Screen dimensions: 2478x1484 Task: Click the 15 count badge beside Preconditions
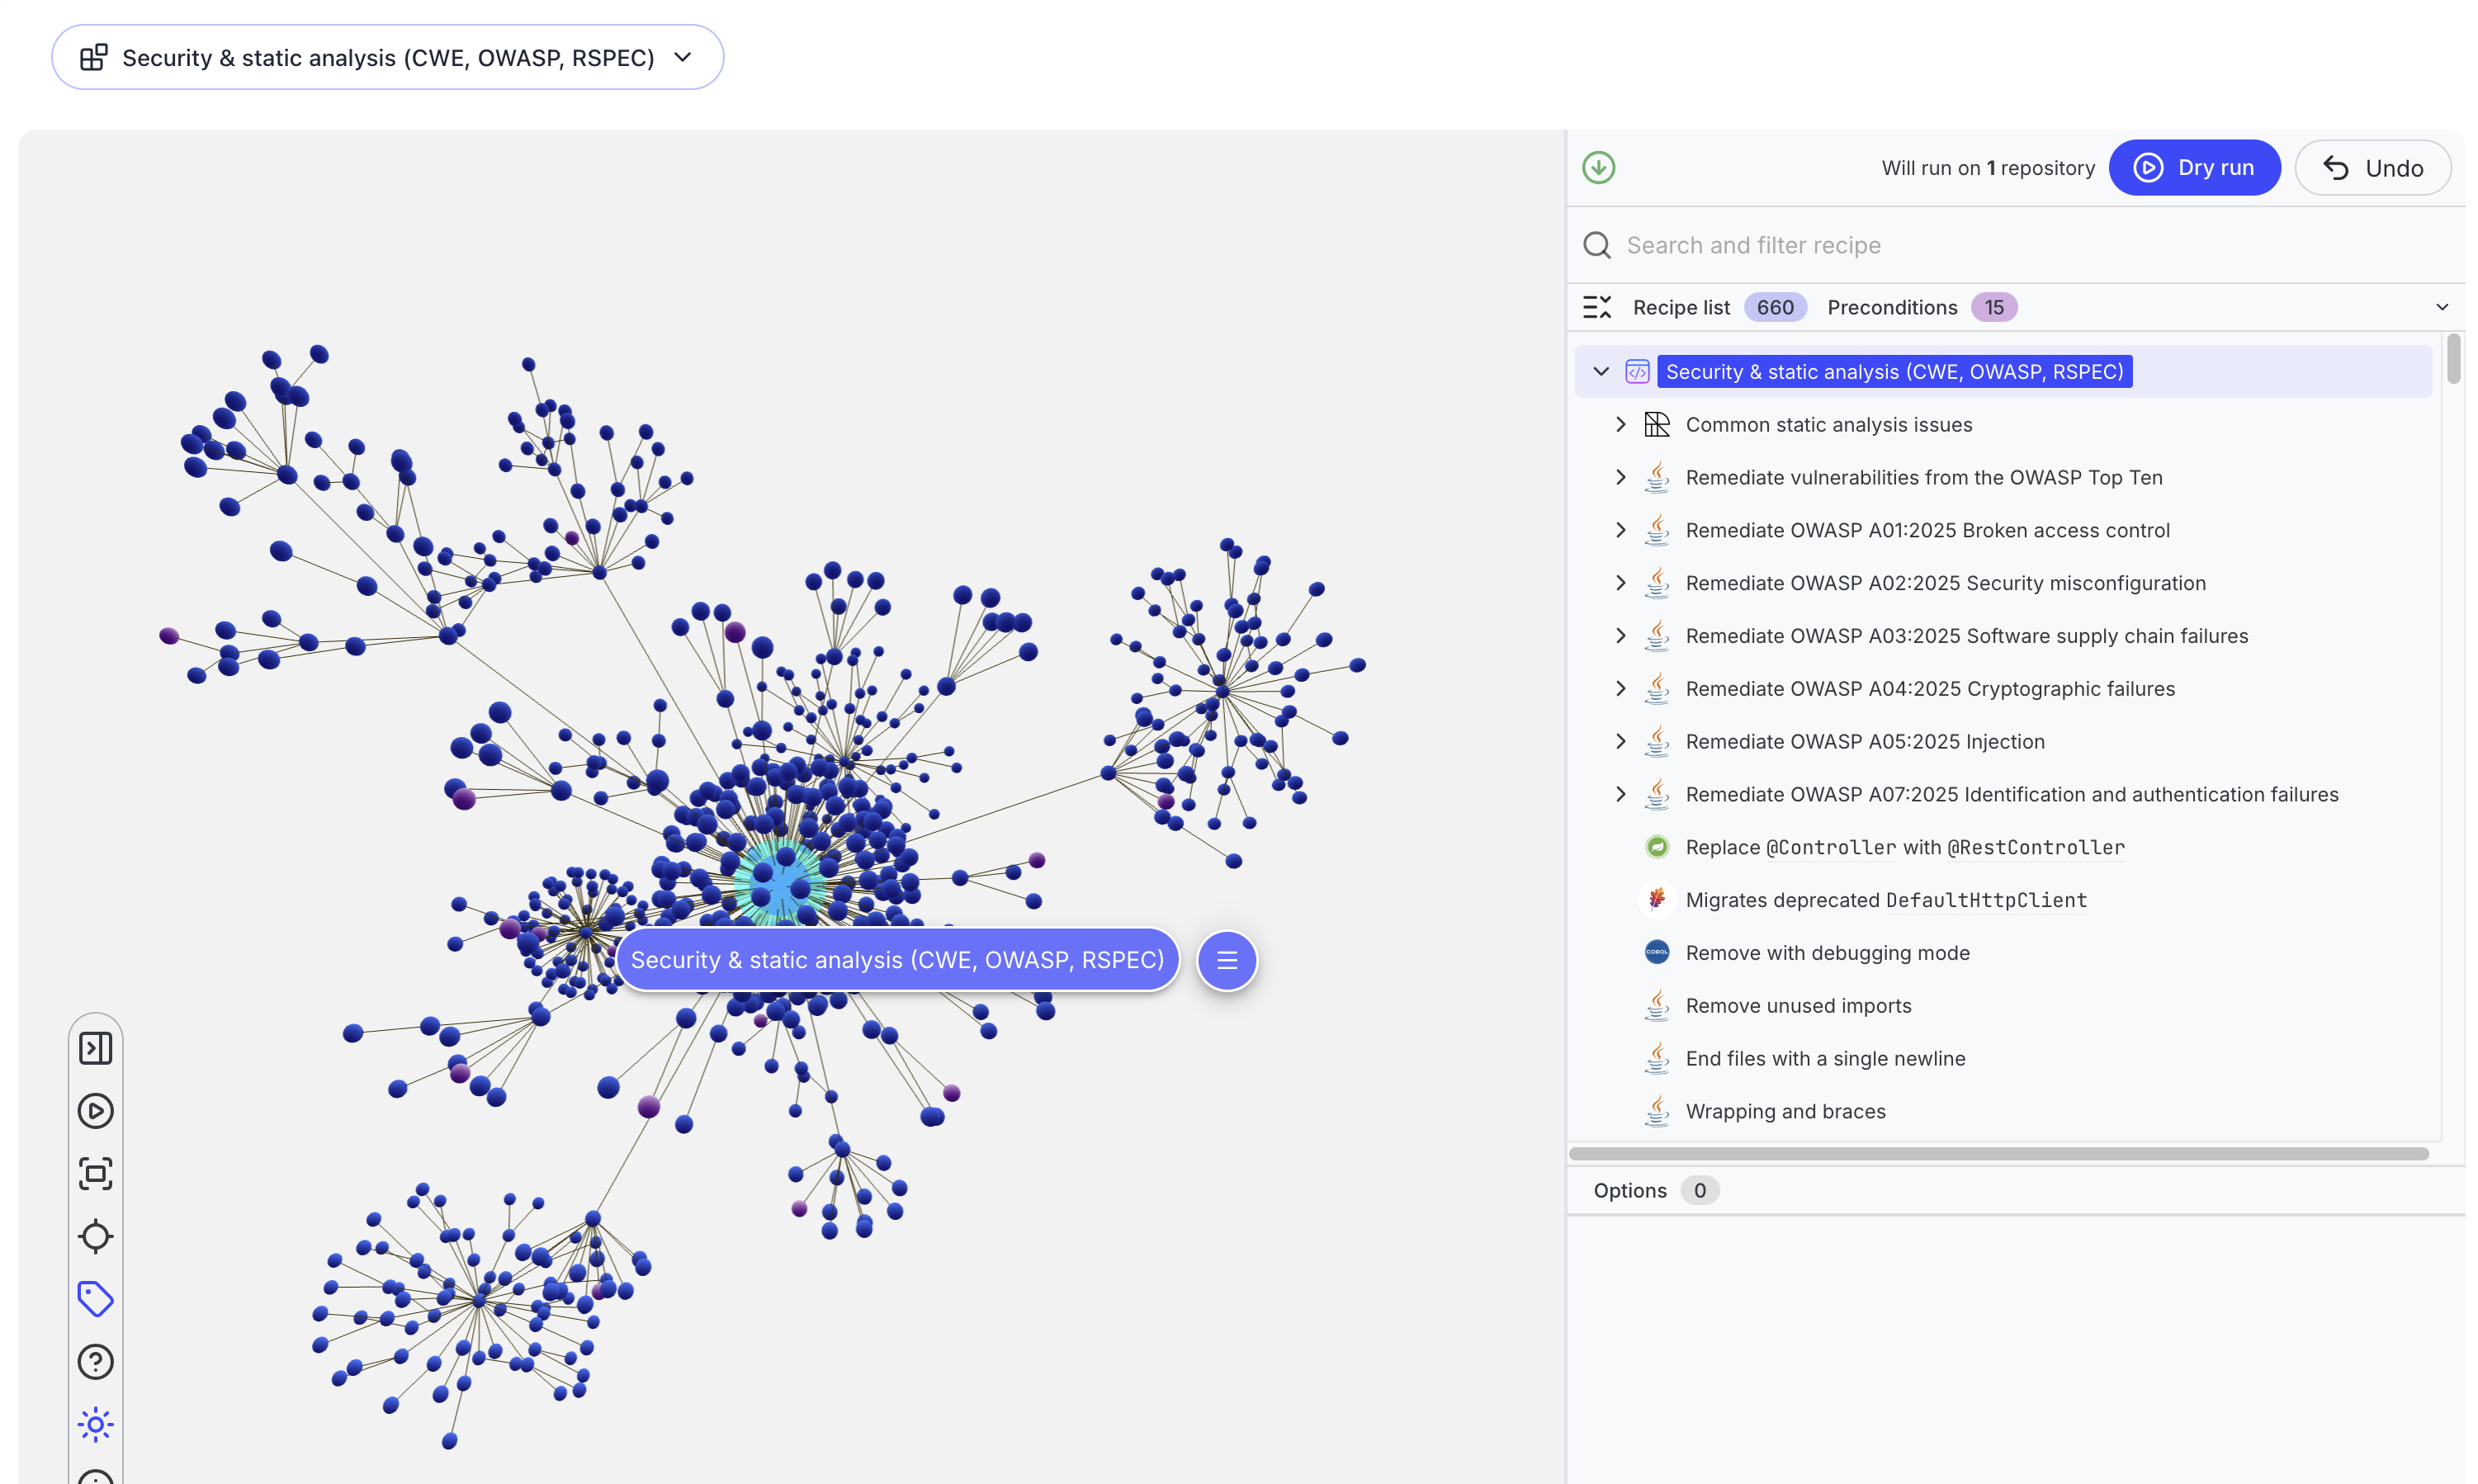click(1993, 307)
